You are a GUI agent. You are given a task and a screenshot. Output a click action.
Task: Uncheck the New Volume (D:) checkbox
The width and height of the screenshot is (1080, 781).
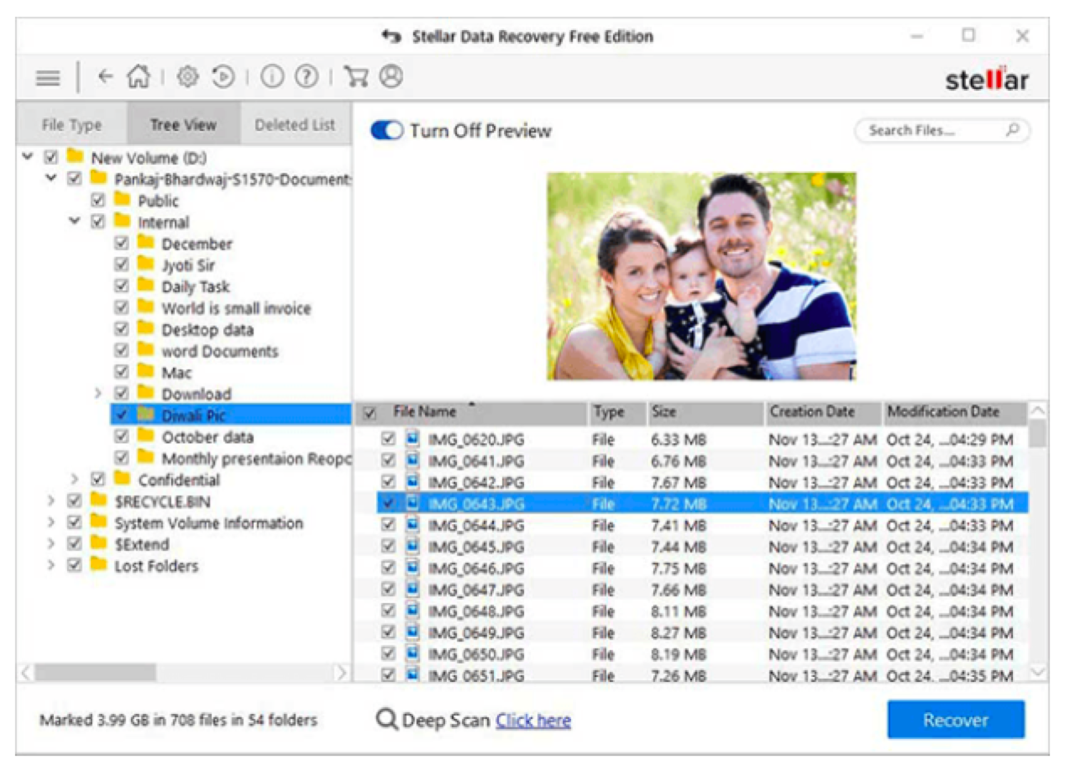pos(51,157)
